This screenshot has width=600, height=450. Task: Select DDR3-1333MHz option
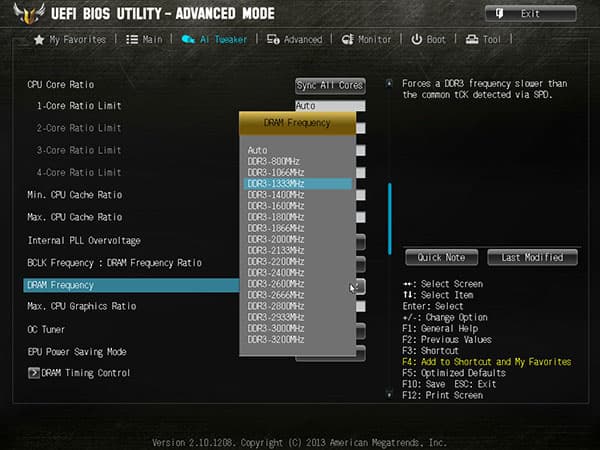(298, 184)
